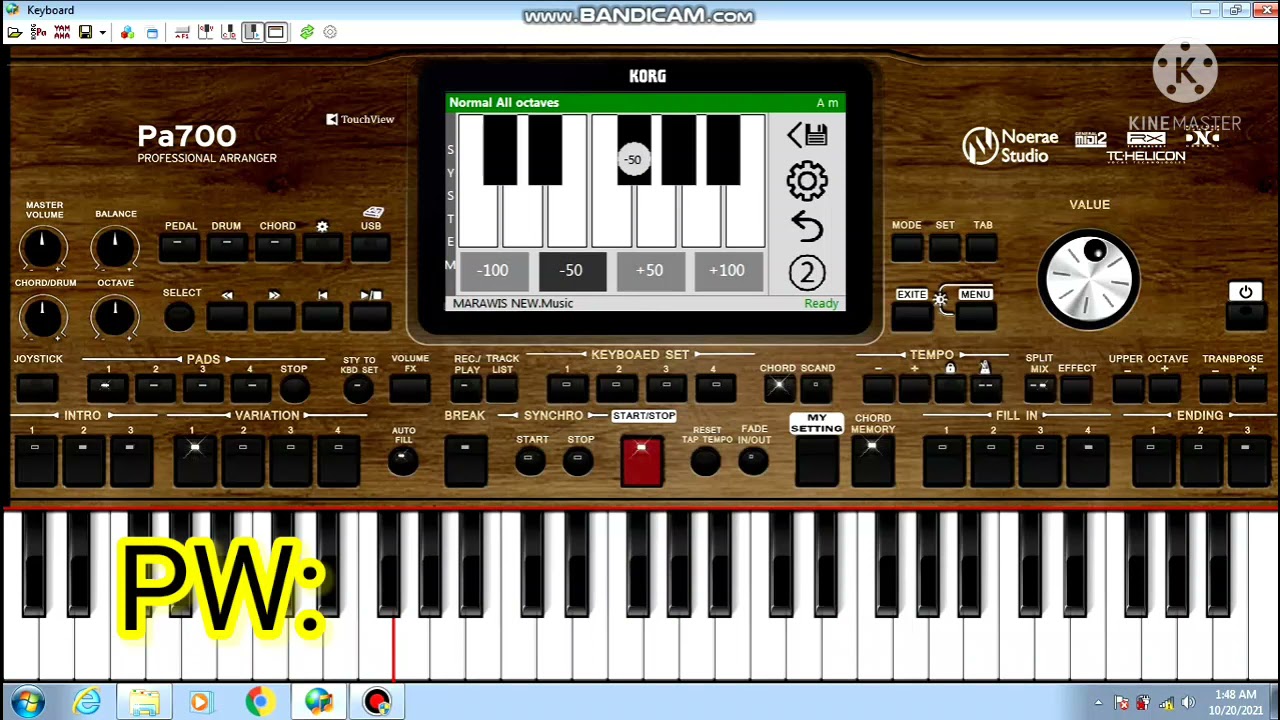
Task: Click the Value dial wheel
Action: pyautogui.click(x=1089, y=279)
